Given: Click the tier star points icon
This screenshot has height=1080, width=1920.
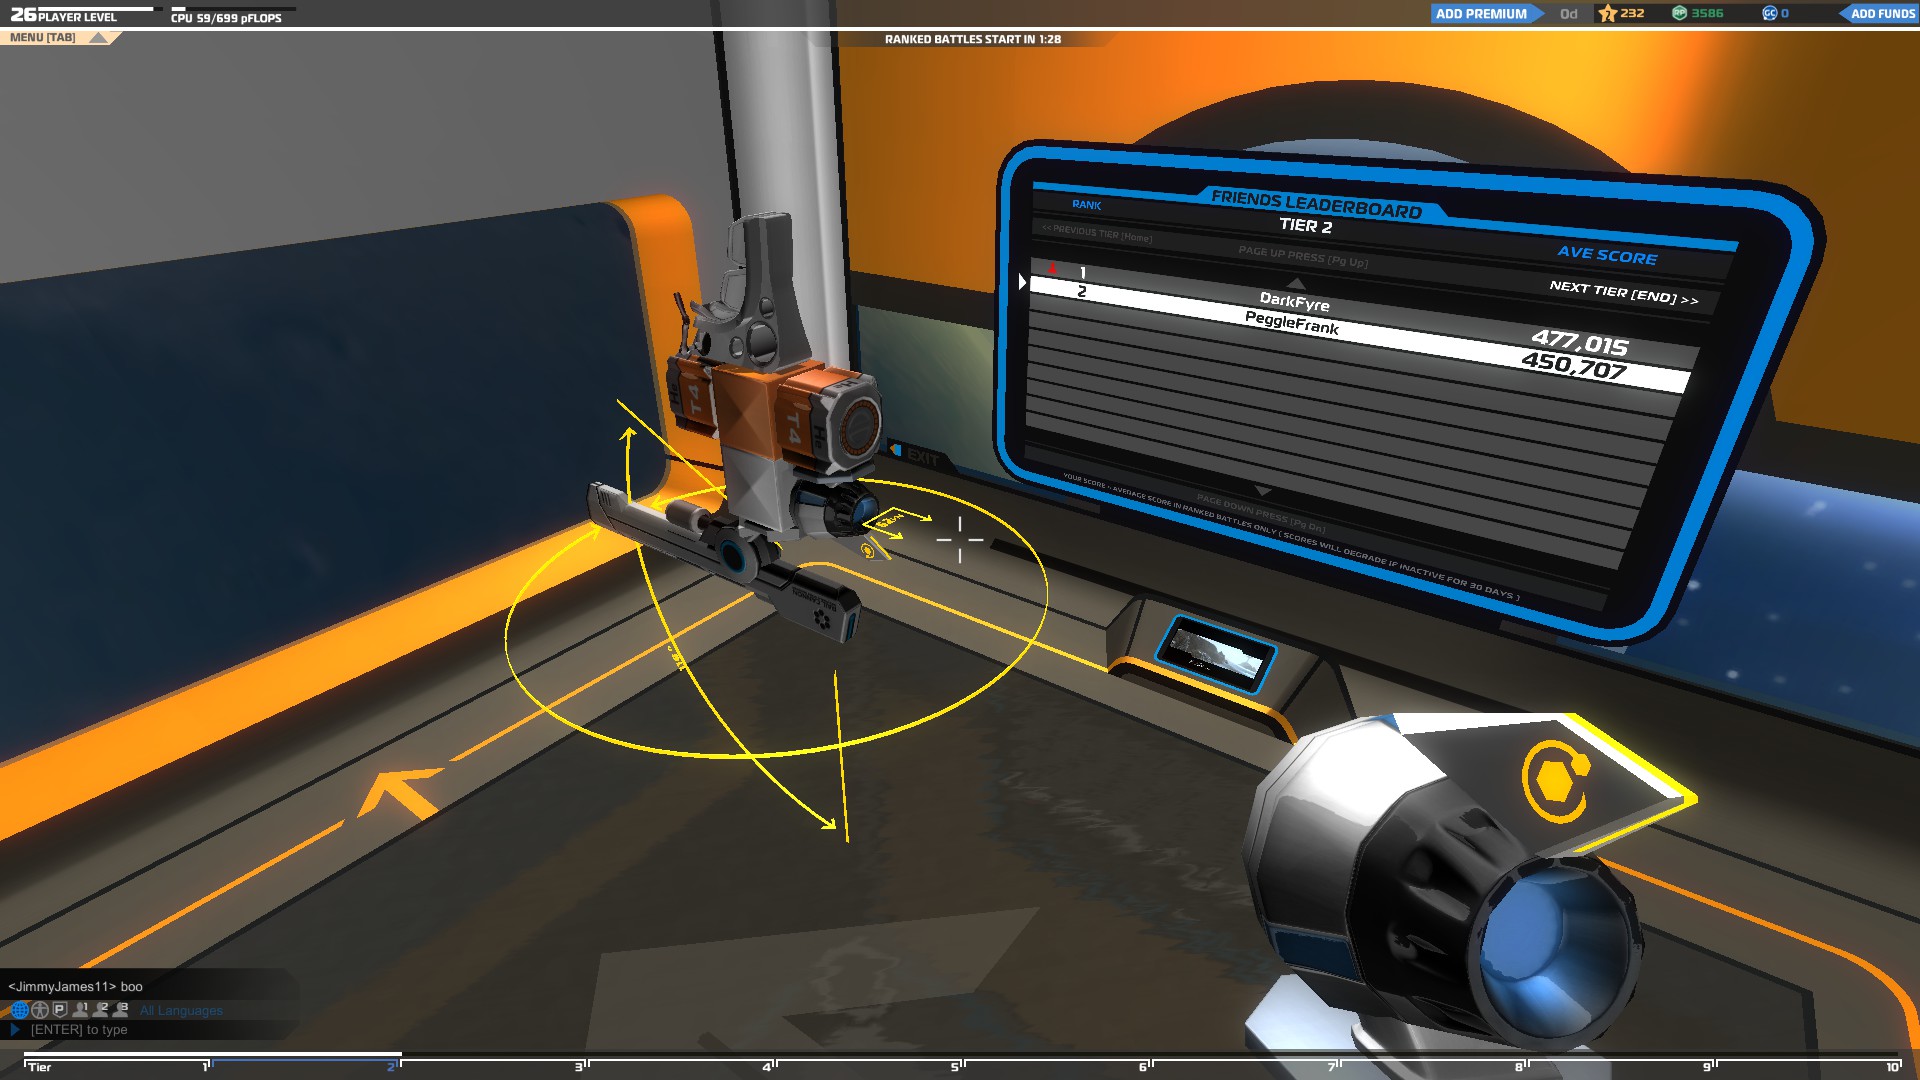Looking at the screenshot, I should [1608, 14].
